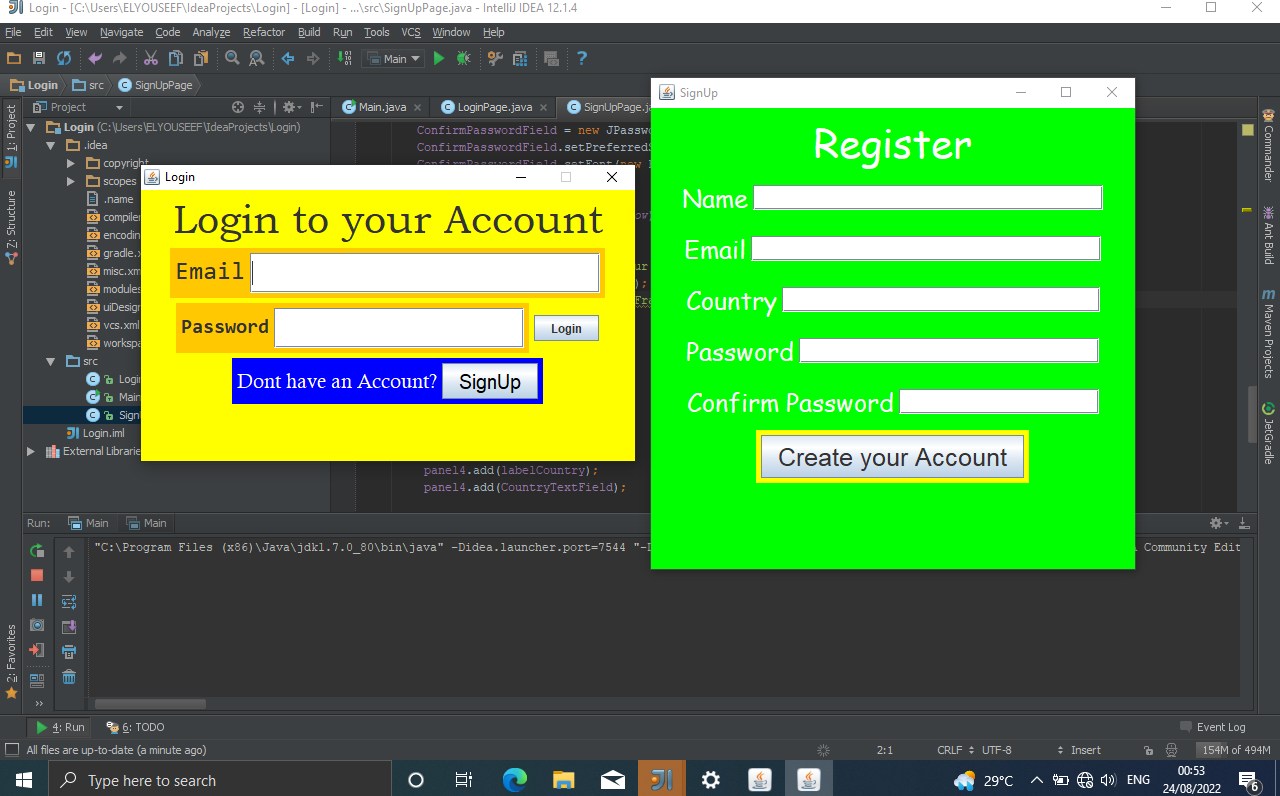Run Main with green play icon

[438, 59]
